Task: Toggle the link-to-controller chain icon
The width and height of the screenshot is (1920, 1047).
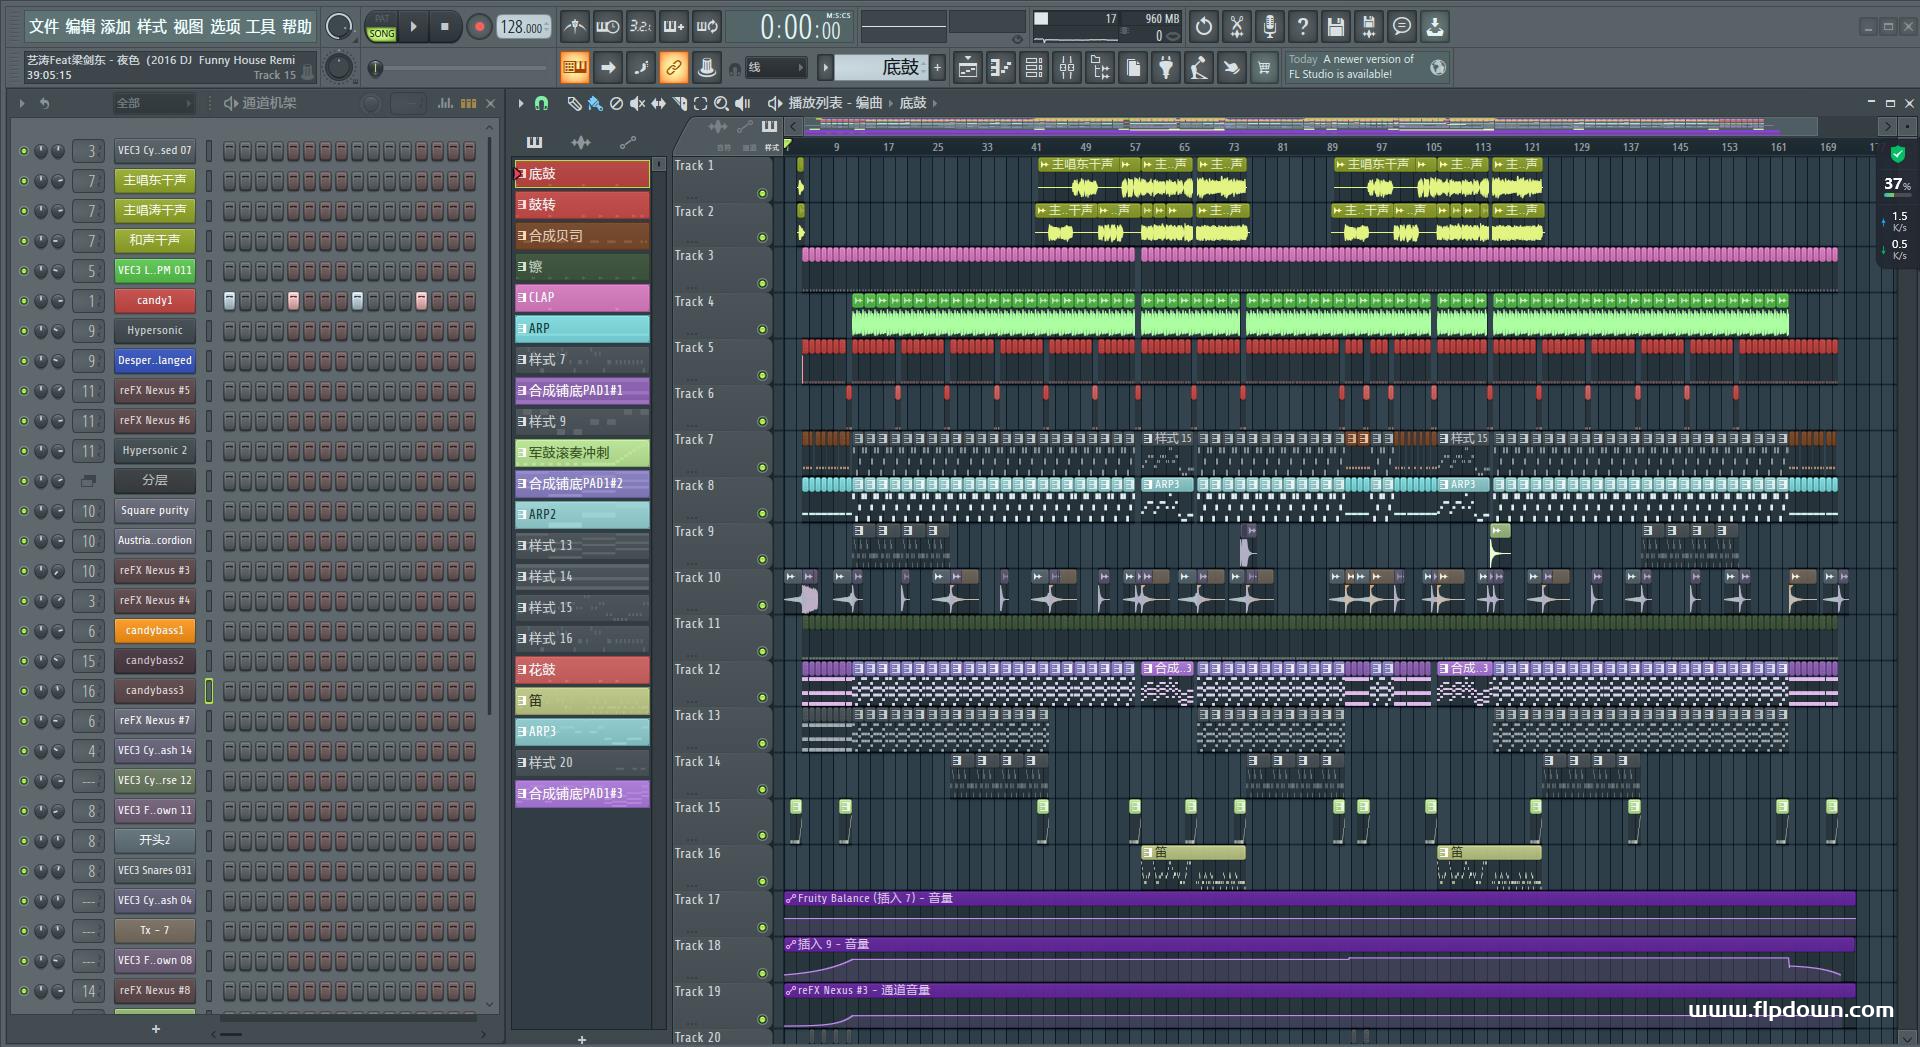Action: click(674, 68)
